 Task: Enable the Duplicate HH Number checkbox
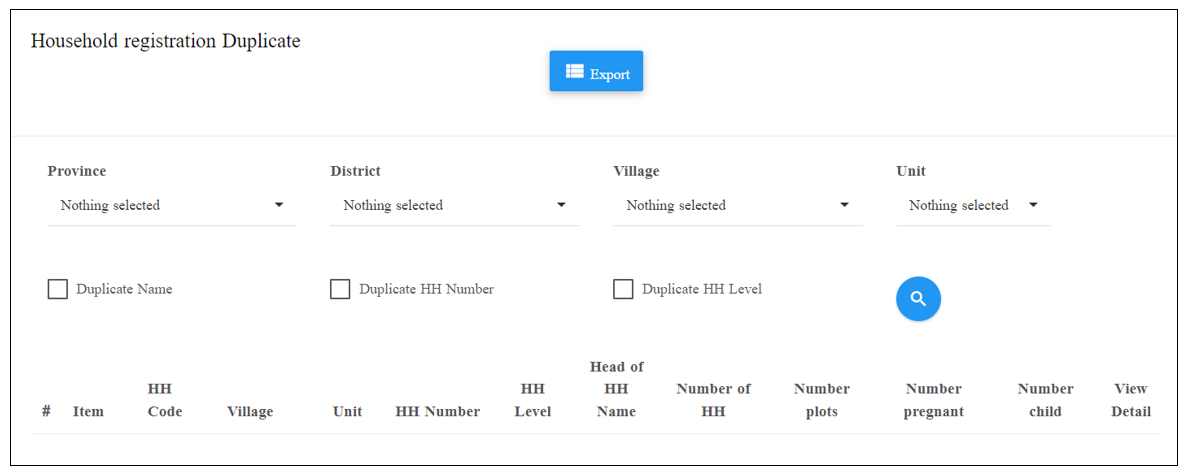[x=340, y=289]
